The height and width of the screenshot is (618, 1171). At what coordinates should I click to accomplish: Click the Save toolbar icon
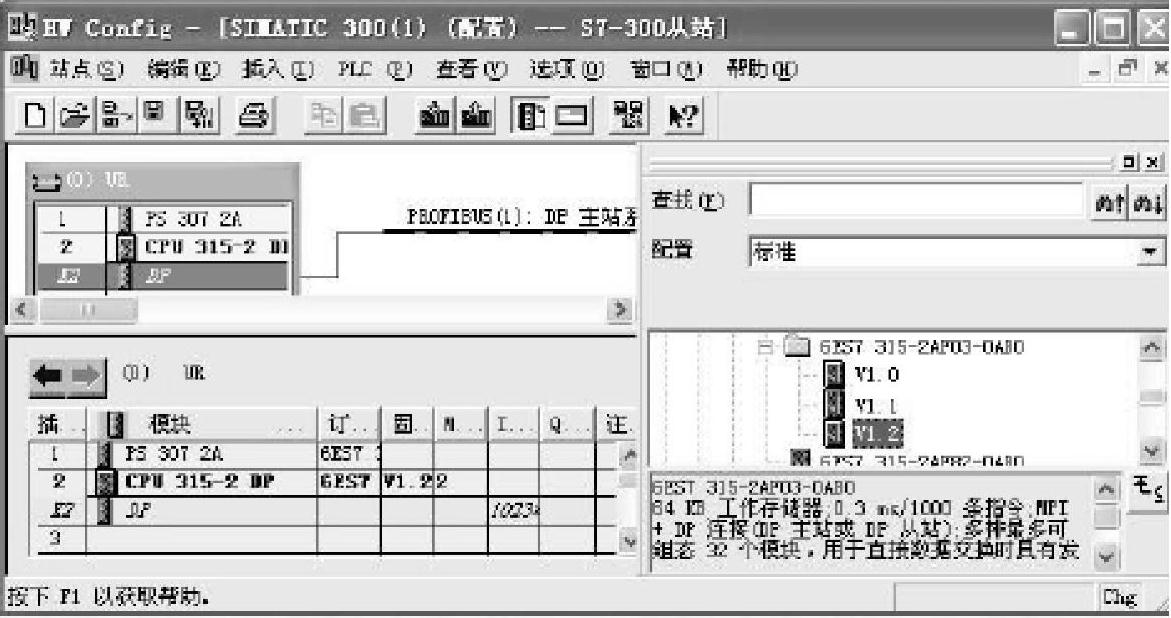tap(155, 114)
